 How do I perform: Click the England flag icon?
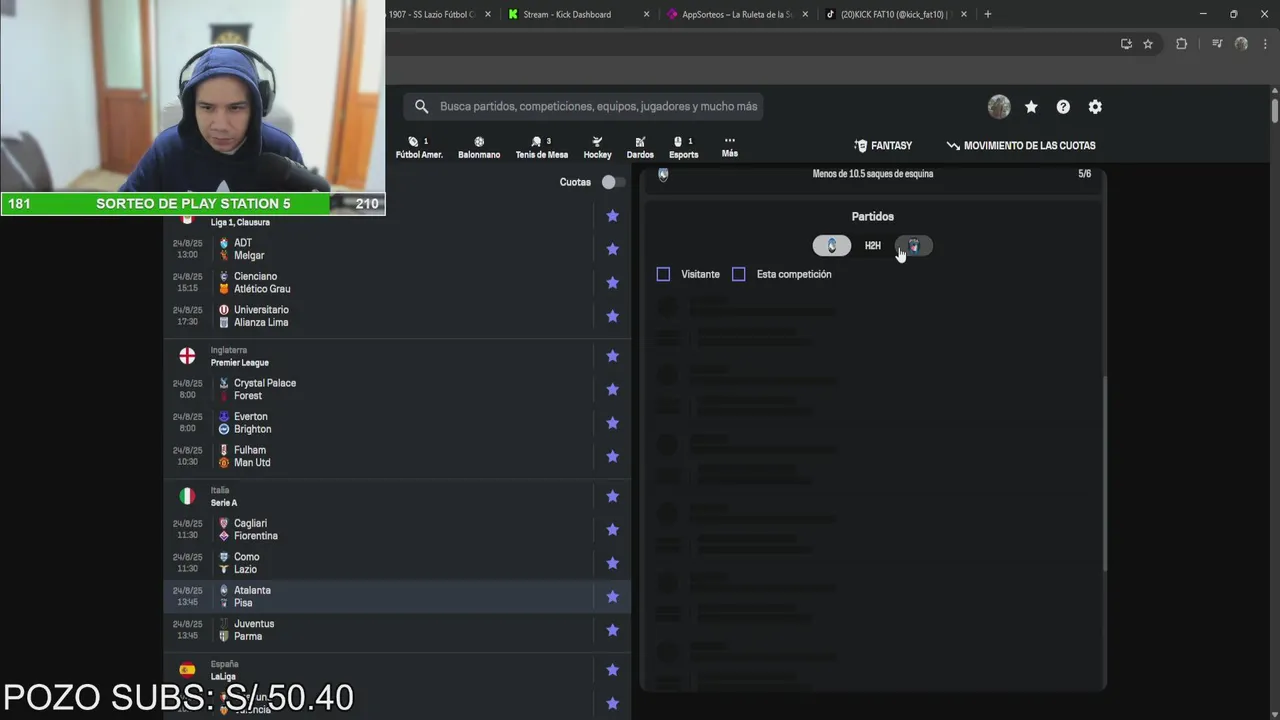[x=187, y=356]
